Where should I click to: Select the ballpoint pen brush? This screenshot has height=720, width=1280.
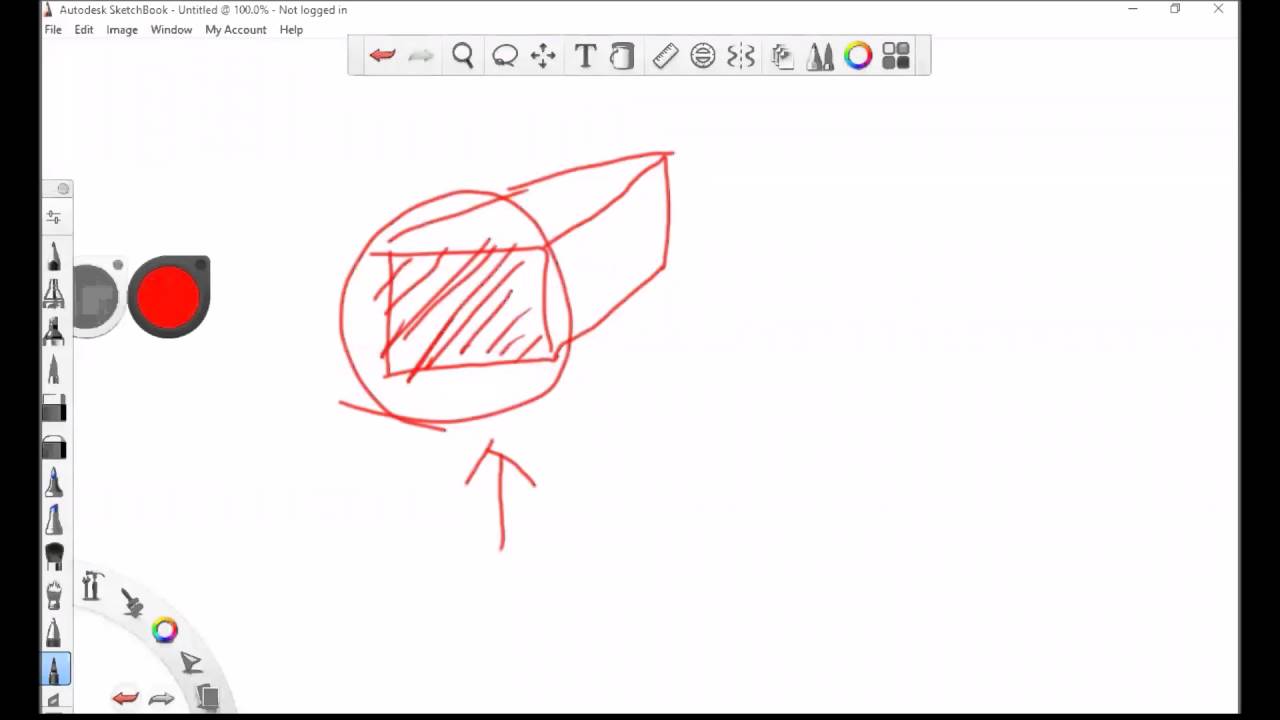[54, 369]
